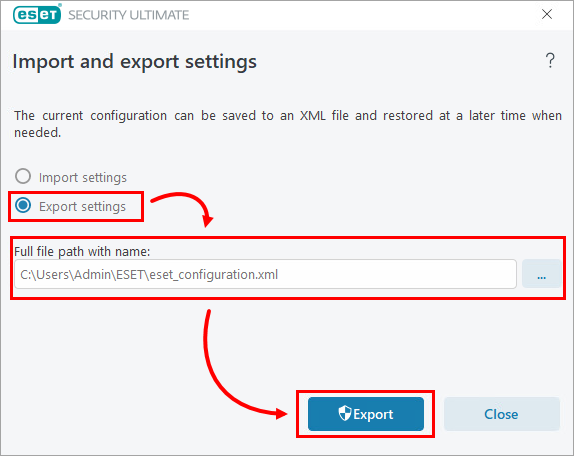Click the 'Import and export settings' heading

(x=135, y=61)
